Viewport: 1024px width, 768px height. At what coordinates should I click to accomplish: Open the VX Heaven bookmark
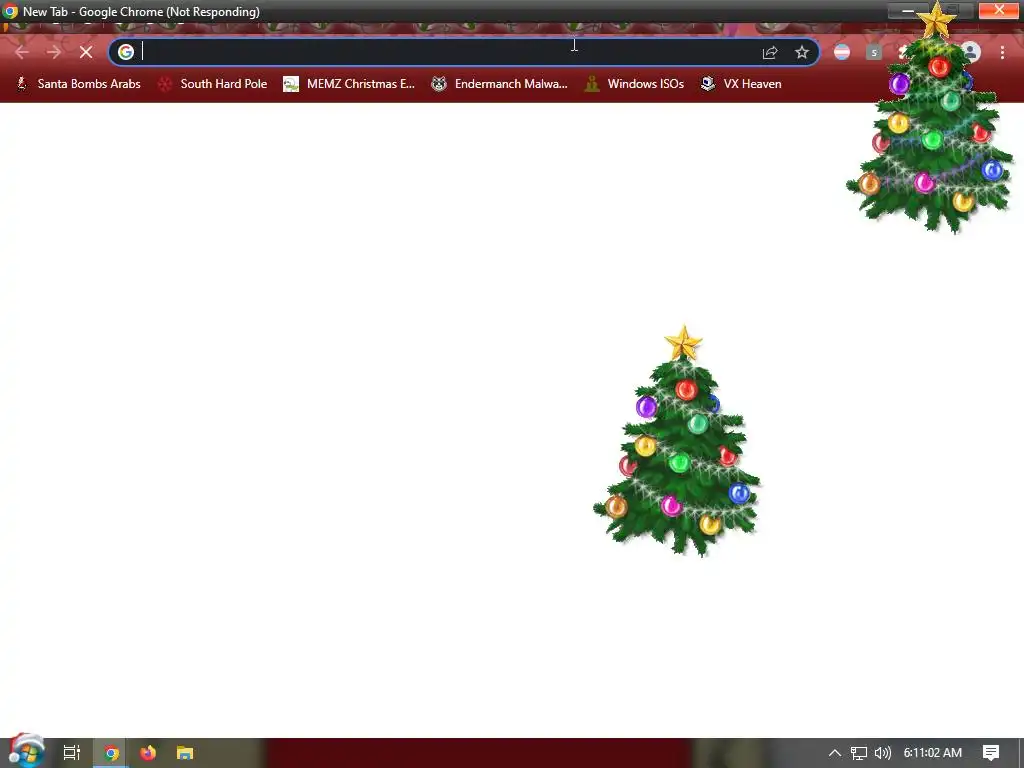(x=741, y=84)
